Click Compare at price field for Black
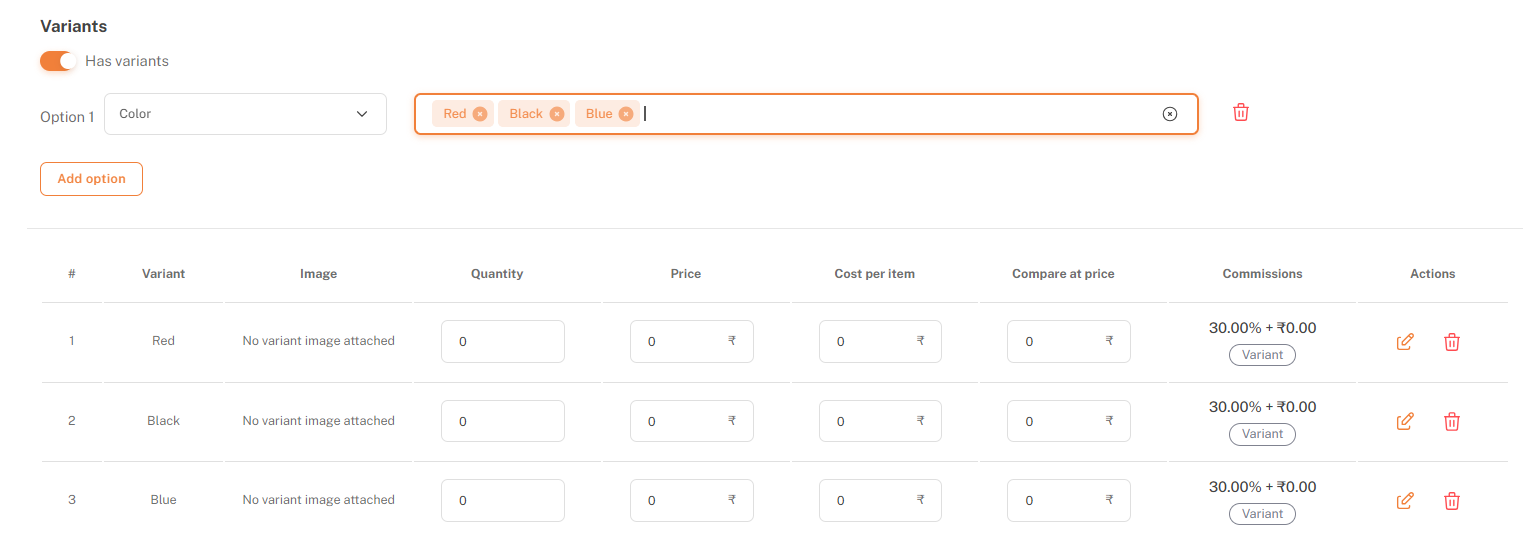The height and width of the screenshot is (548, 1532). tap(1069, 421)
